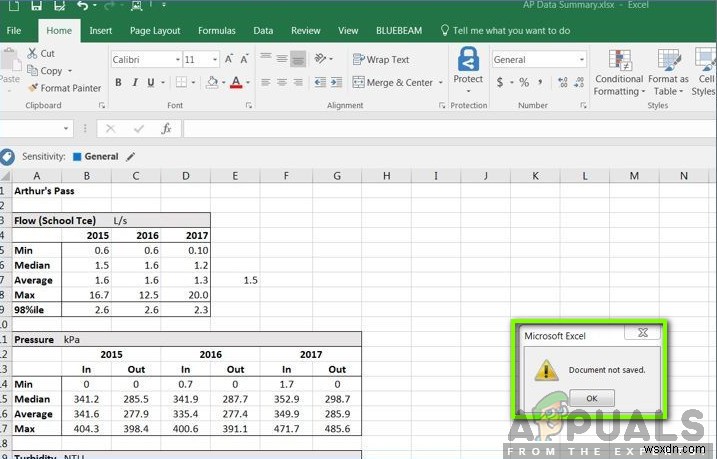This screenshot has width=717, height=459.
Task: Close the Microsoft Excel error dialog
Action: click(642, 333)
